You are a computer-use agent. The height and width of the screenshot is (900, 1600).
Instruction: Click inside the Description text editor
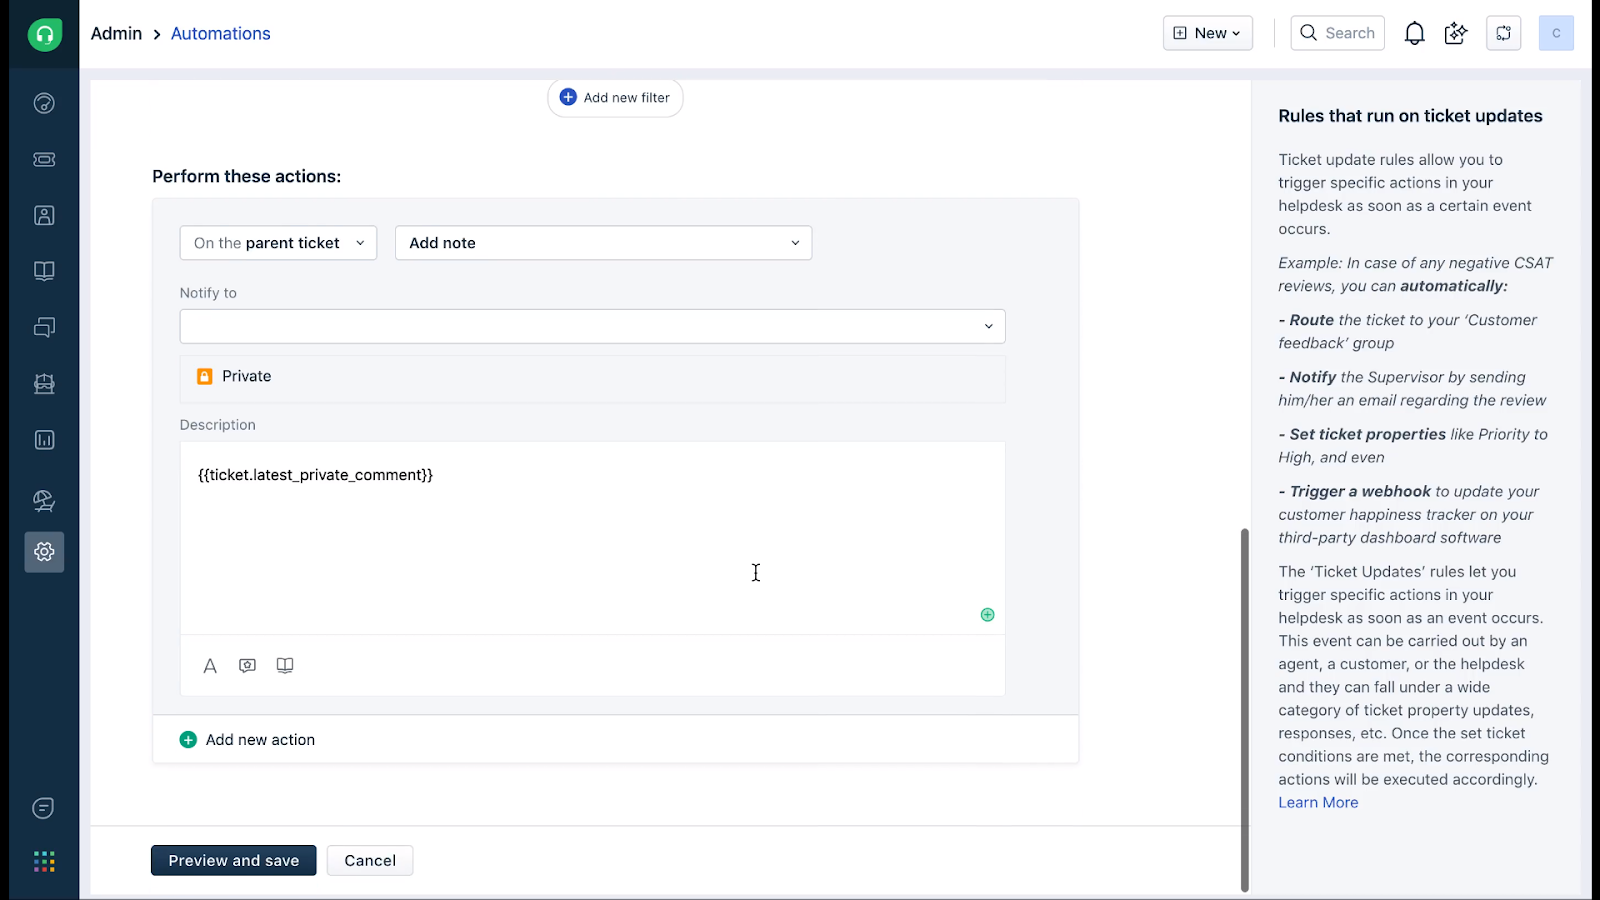(x=592, y=538)
